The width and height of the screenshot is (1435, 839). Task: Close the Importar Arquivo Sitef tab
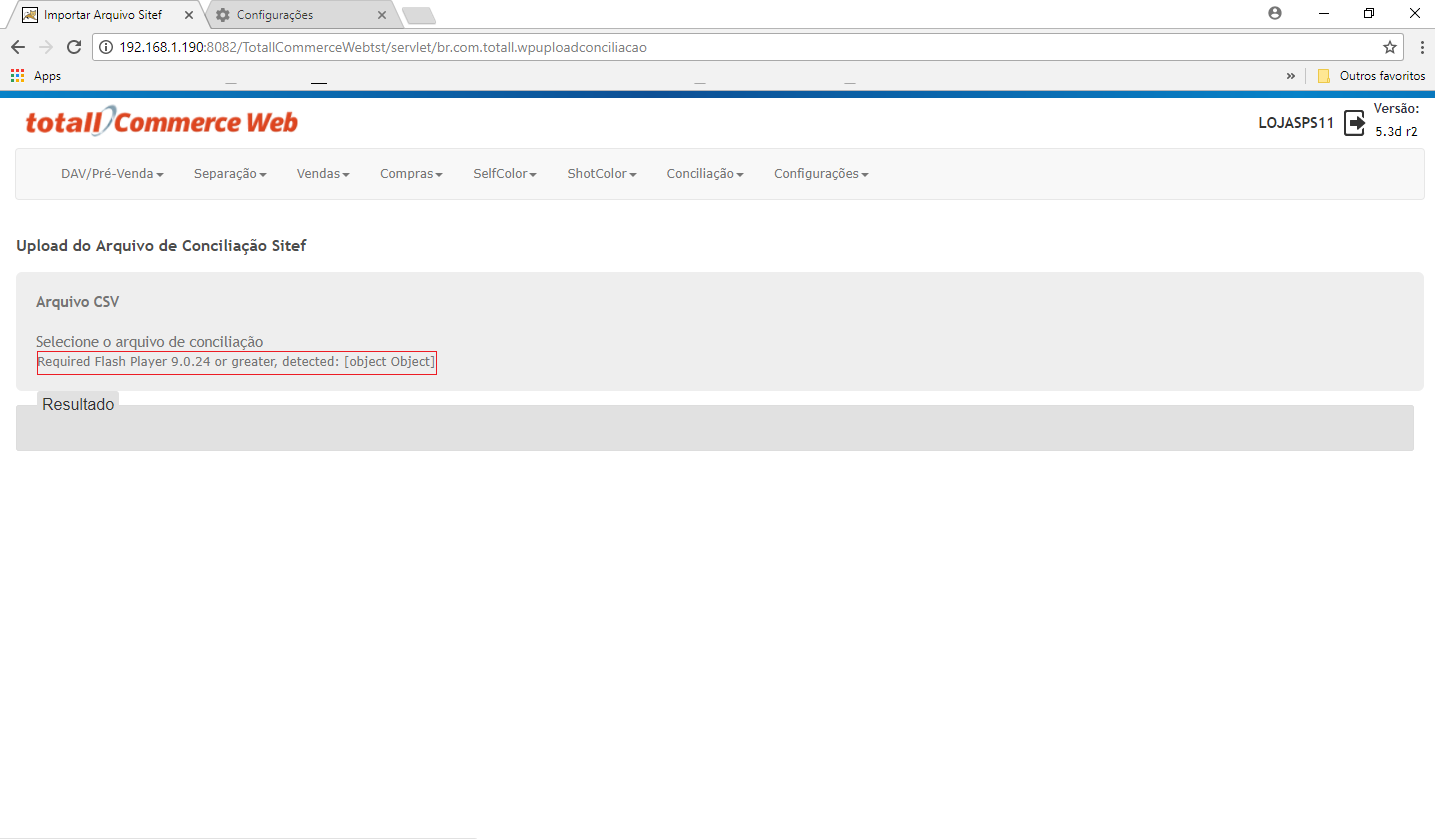189,15
